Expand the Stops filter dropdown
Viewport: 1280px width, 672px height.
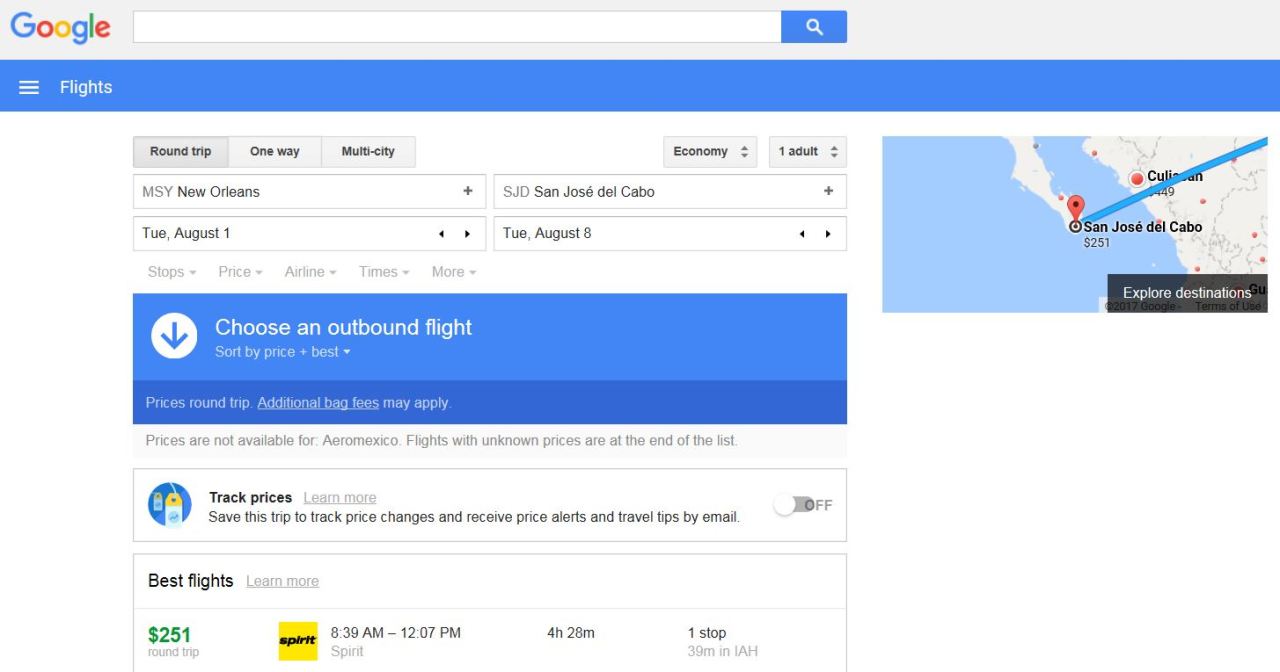(x=171, y=272)
